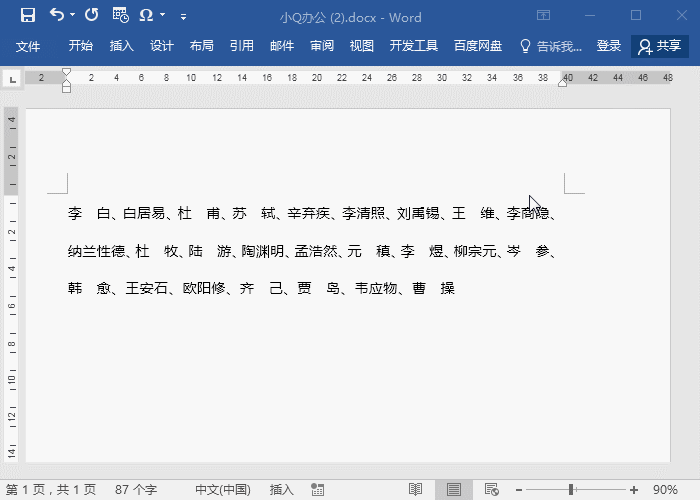Click the name 柳宗元 in the document
Screen dimensions: 700x500
pyautogui.click(x=475, y=251)
